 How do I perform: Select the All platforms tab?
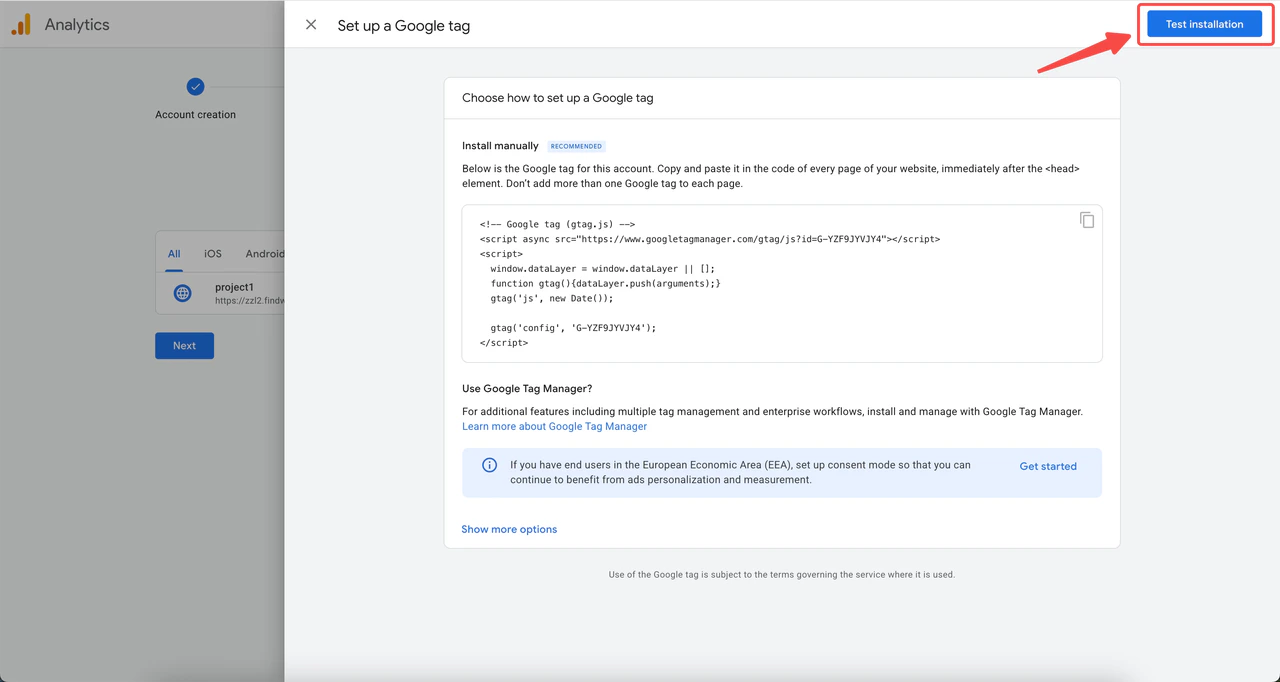[174, 254]
